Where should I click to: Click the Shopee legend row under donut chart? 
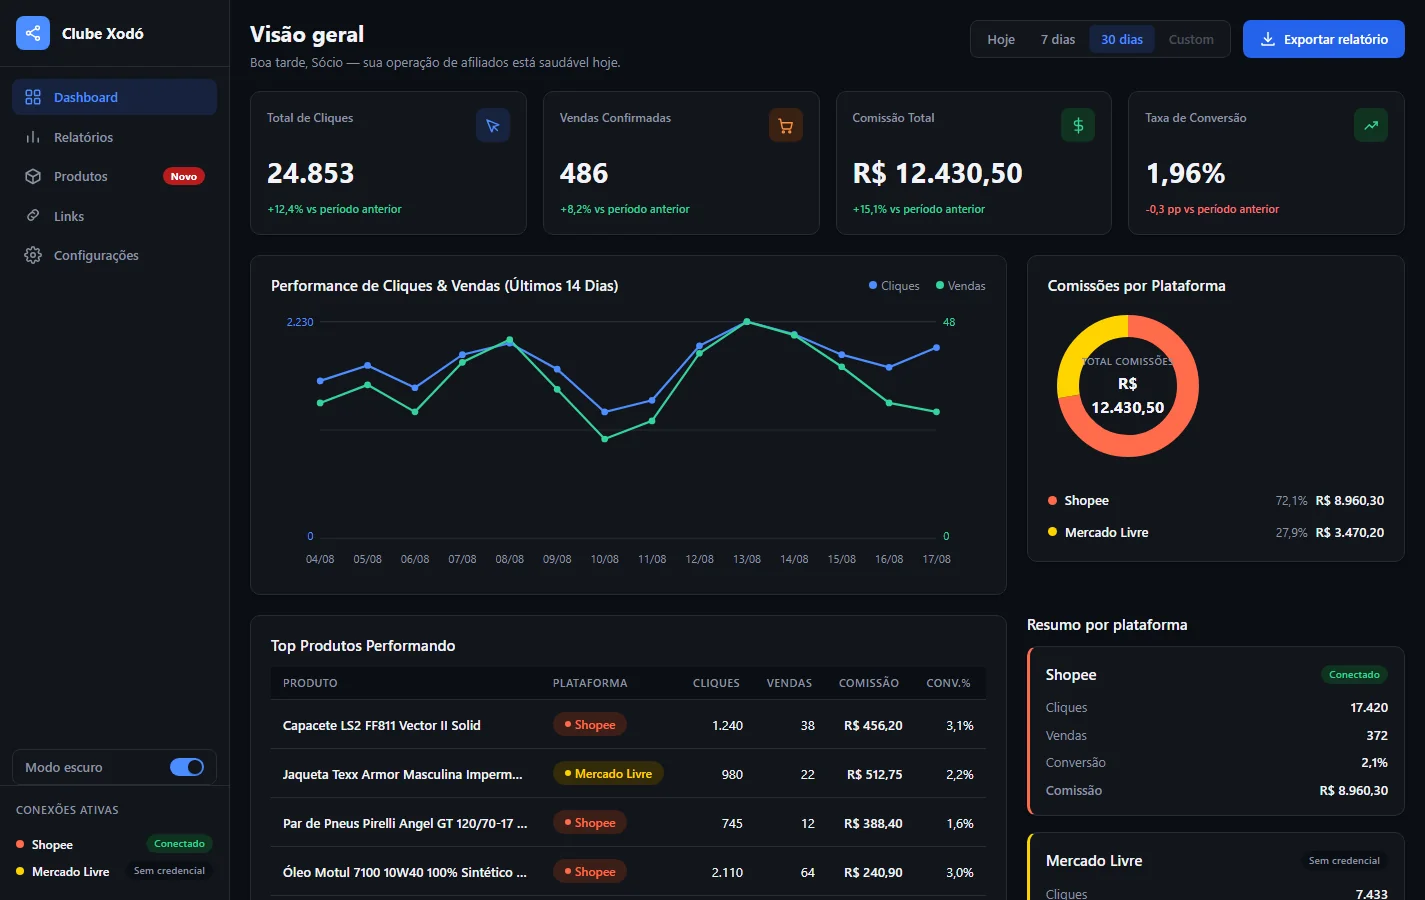(1216, 500)
